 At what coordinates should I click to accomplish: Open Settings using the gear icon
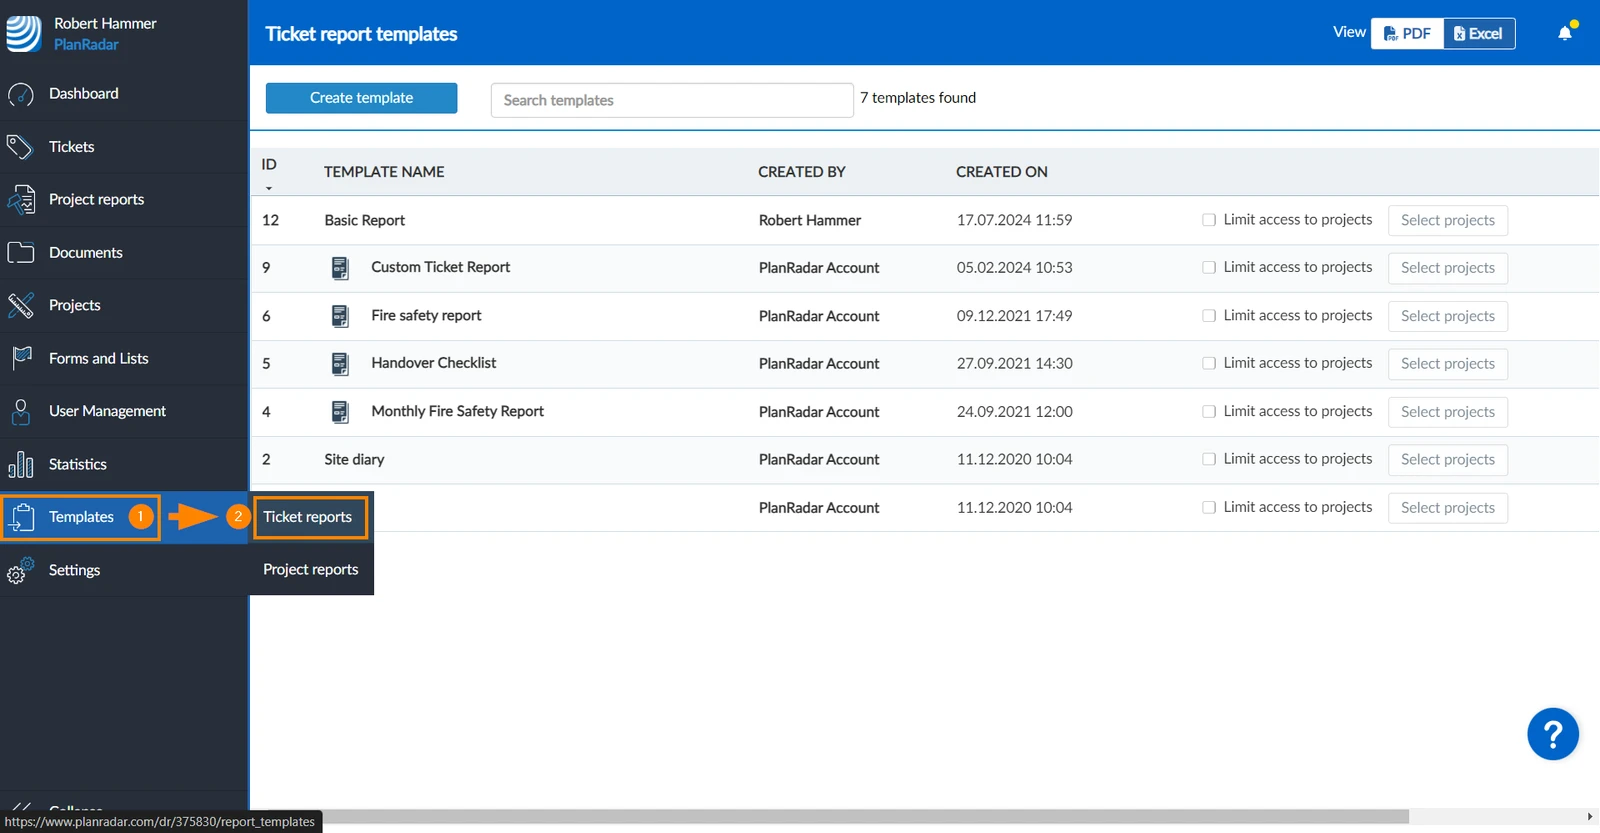(x=21, y=570)
